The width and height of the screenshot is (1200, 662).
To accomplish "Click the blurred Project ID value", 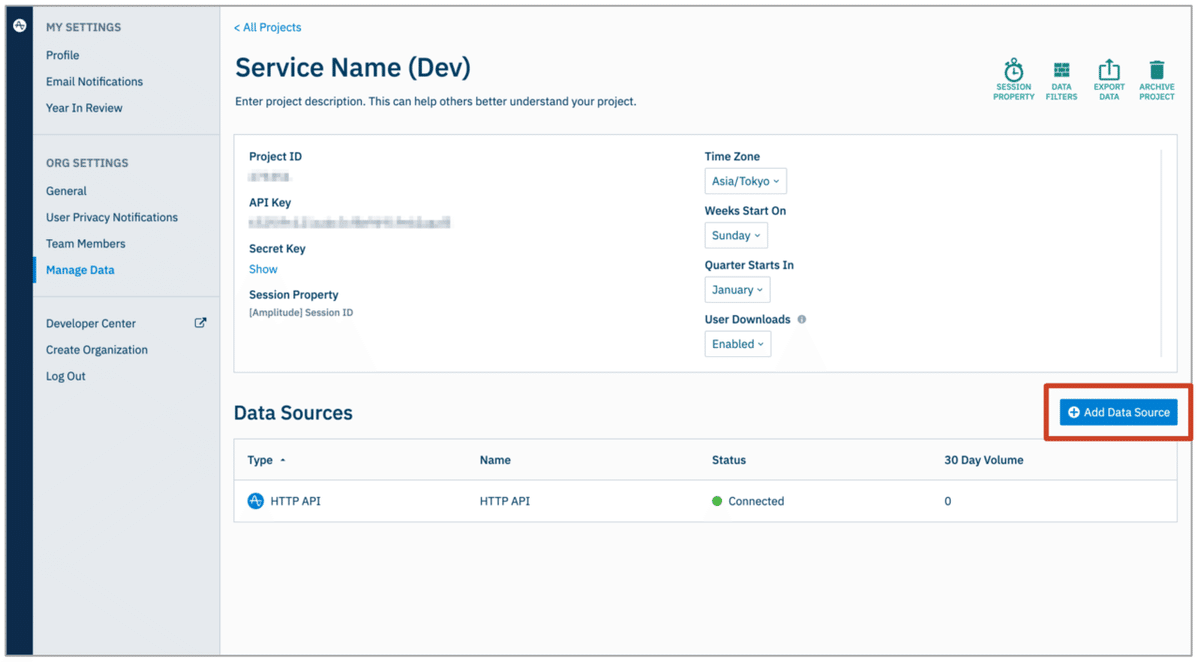I will (270, 177).
